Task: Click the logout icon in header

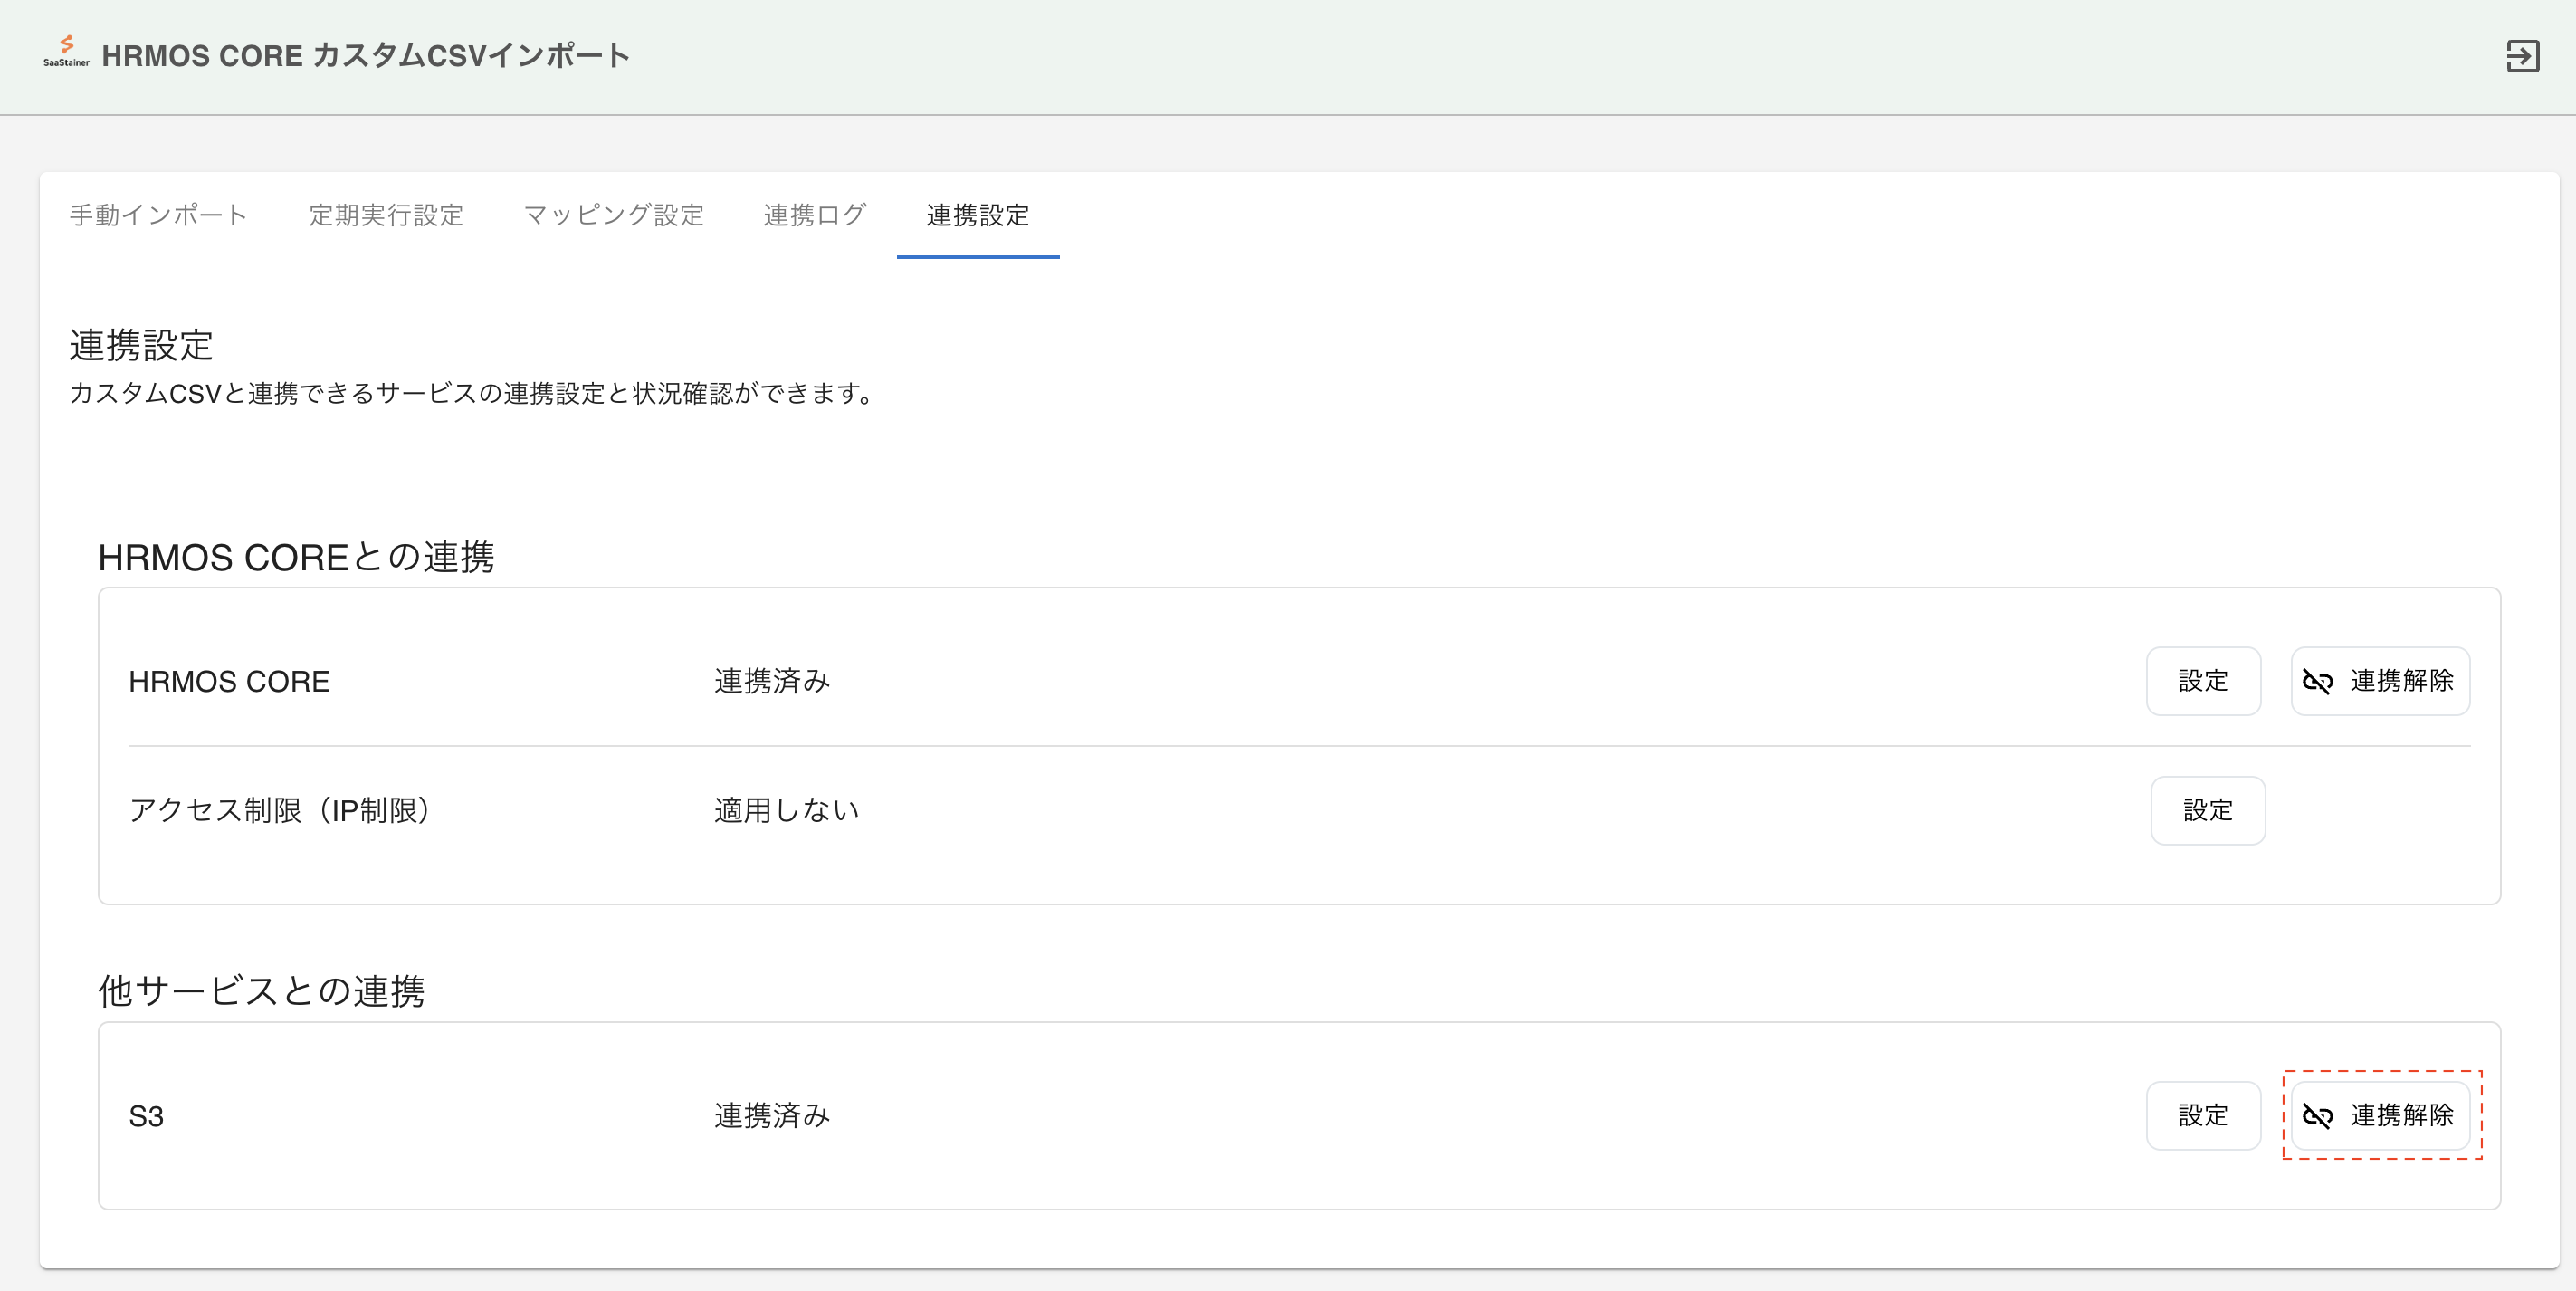Action: (2522, 56)
